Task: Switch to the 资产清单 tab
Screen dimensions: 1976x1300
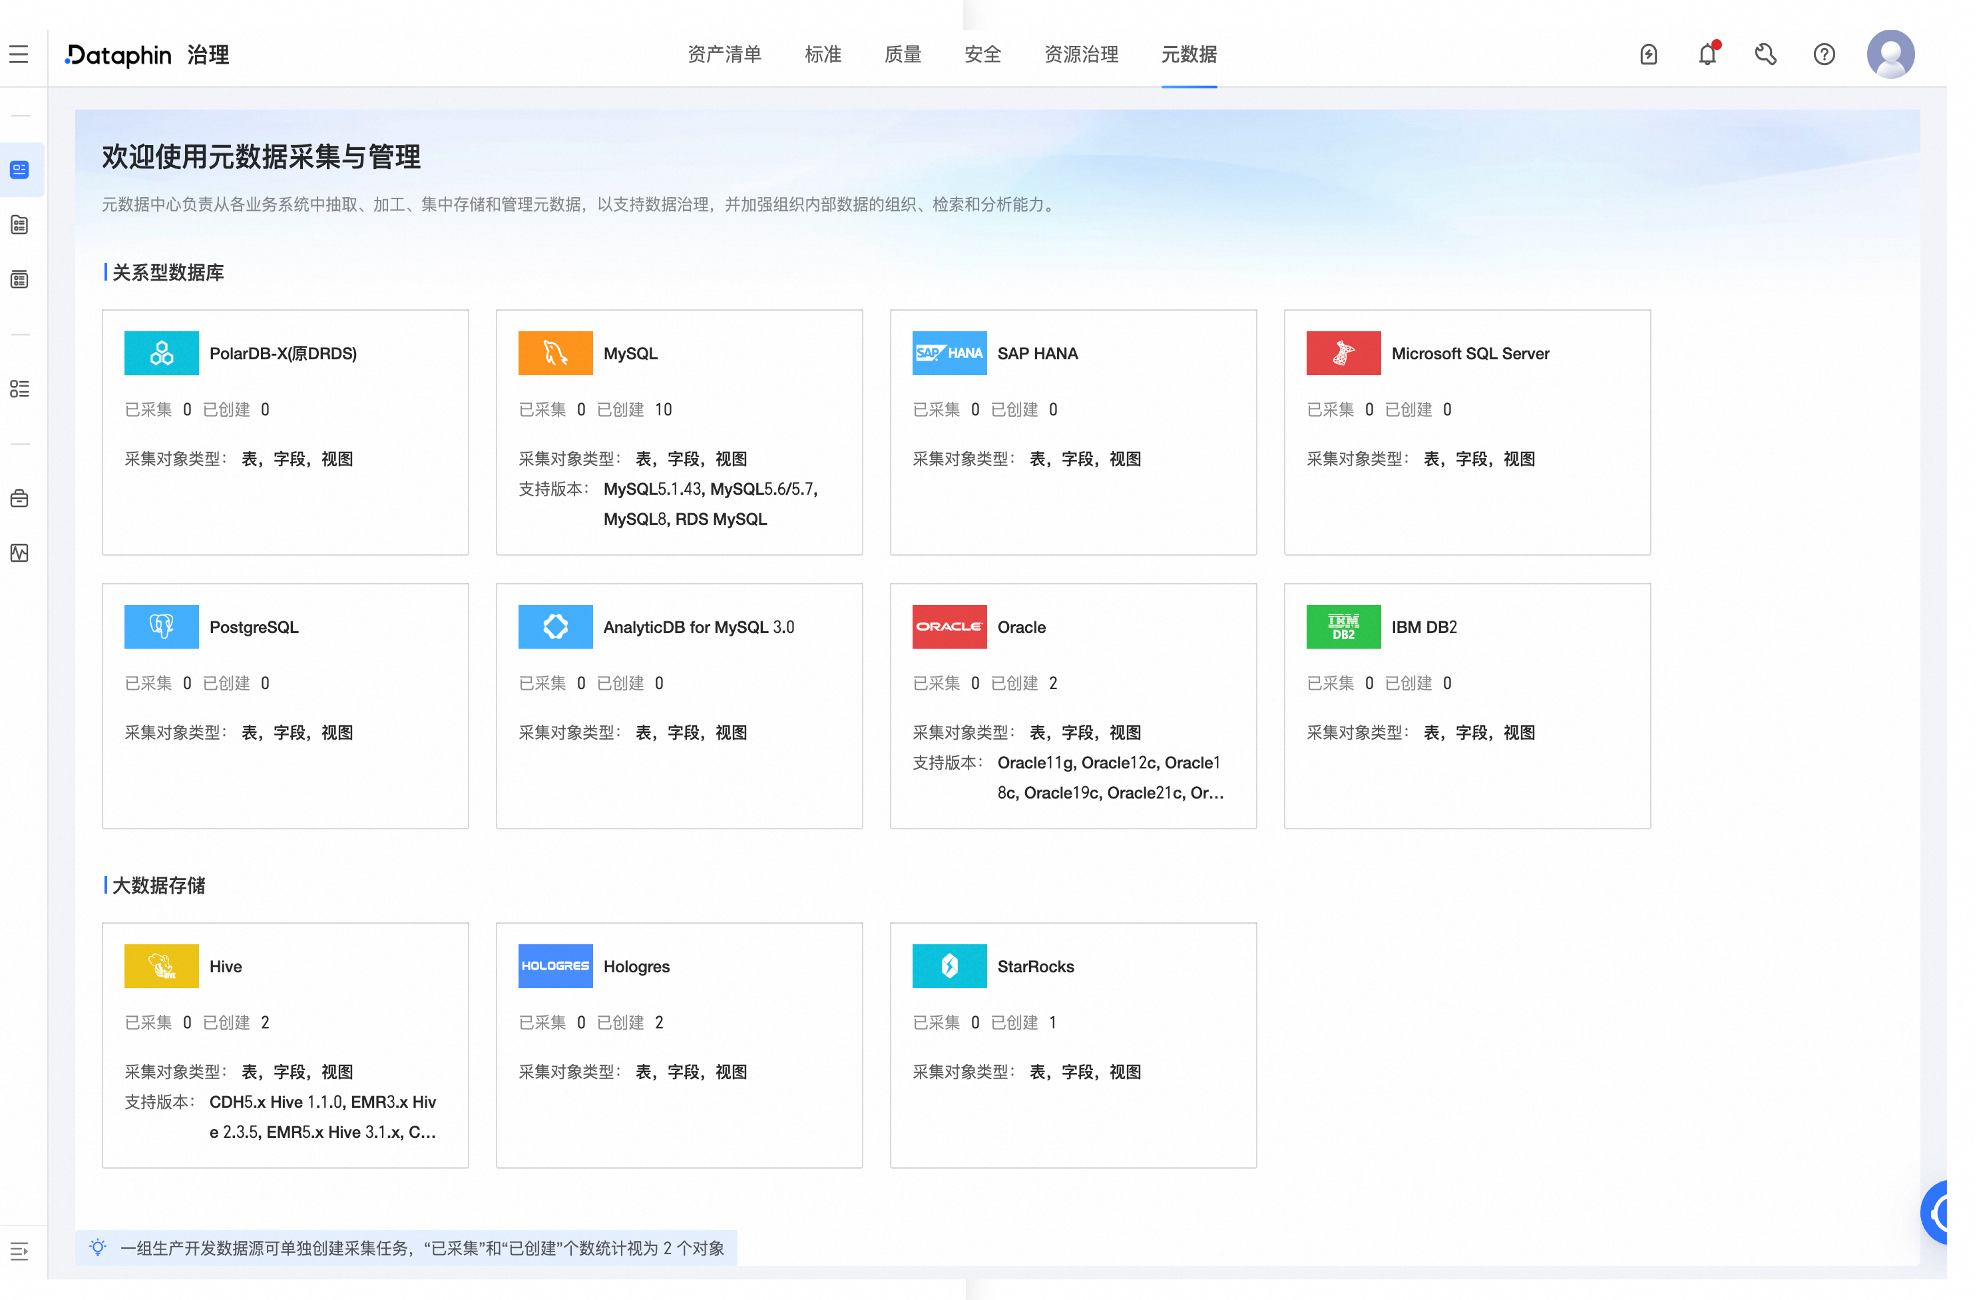Action: (724, 54)
